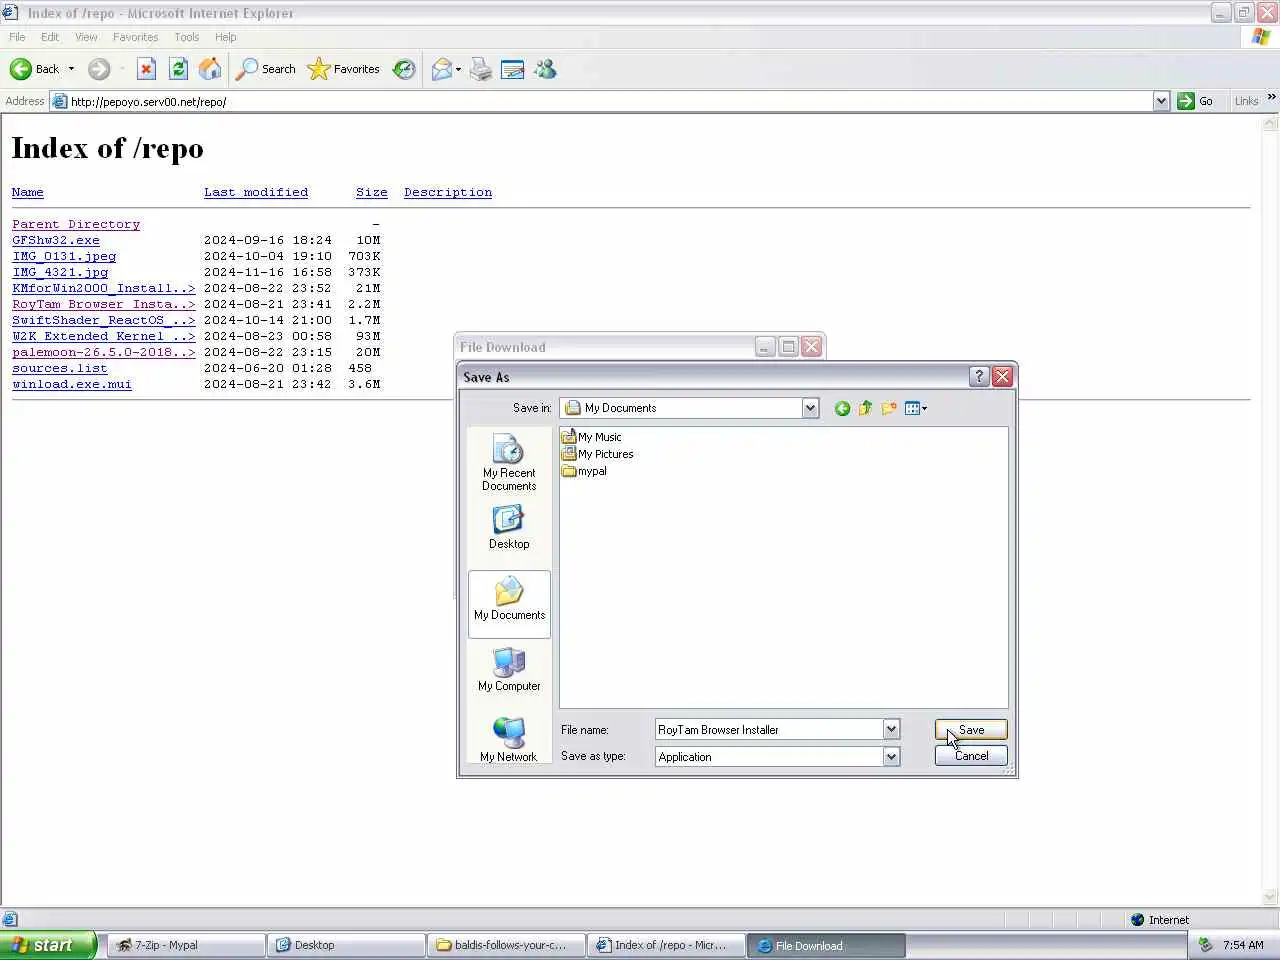Select the My Music folder
Screen dimensions: 1280x960
point(592,437)
